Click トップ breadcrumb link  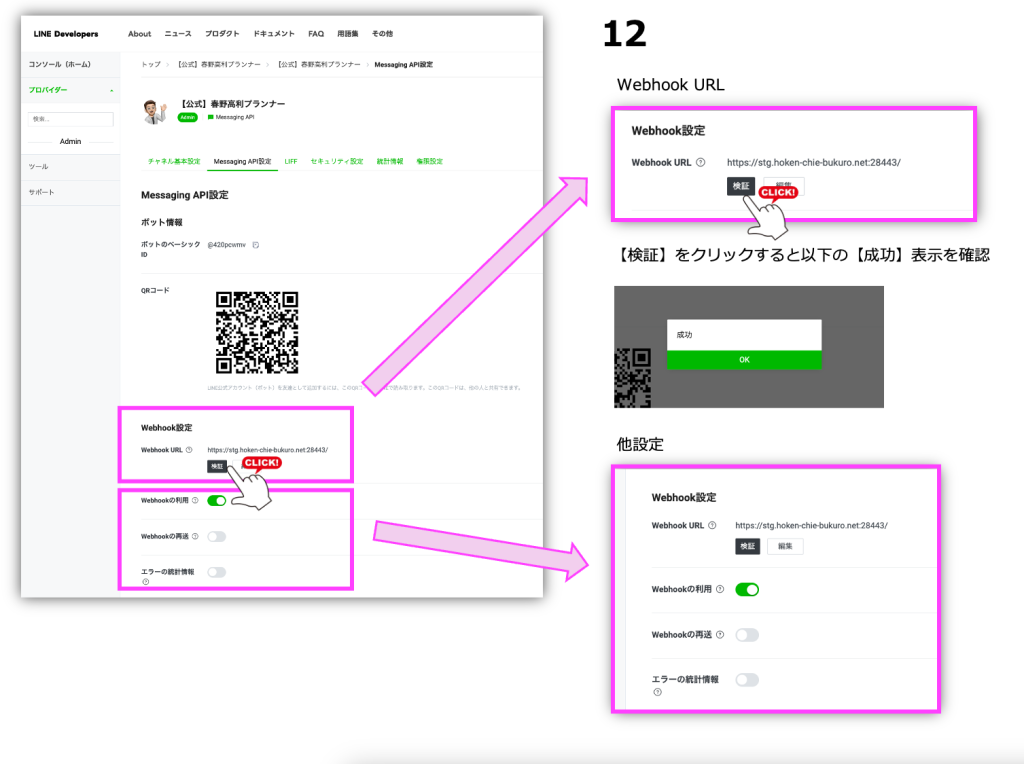coord(151,65)
